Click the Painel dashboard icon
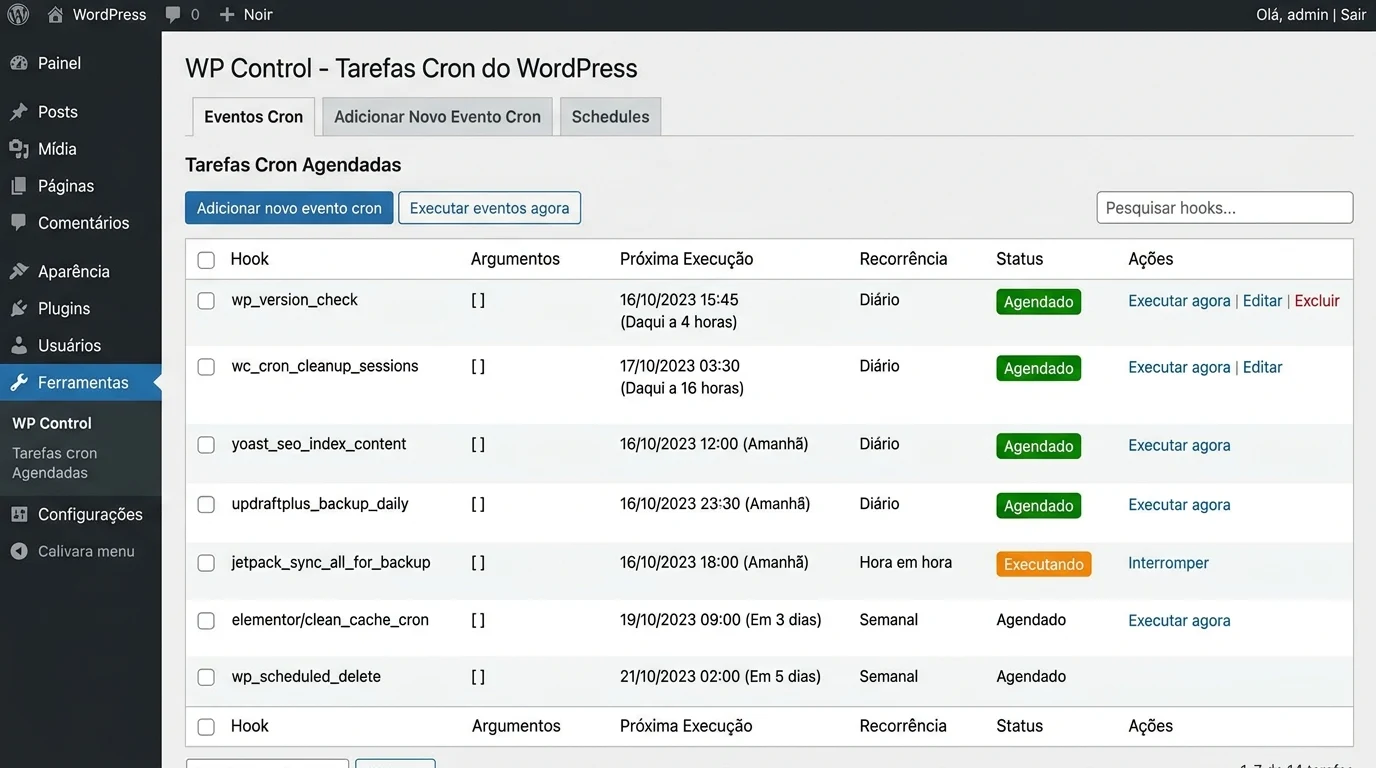 point(19,63)
